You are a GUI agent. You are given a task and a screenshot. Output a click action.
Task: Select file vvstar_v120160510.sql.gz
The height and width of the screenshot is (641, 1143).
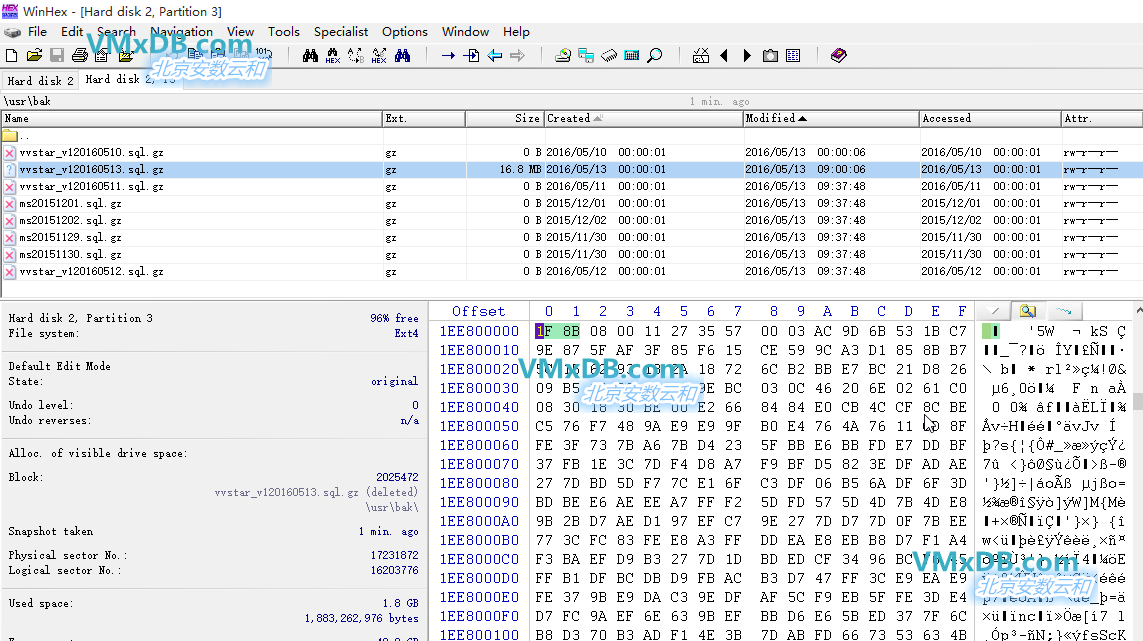91,152
